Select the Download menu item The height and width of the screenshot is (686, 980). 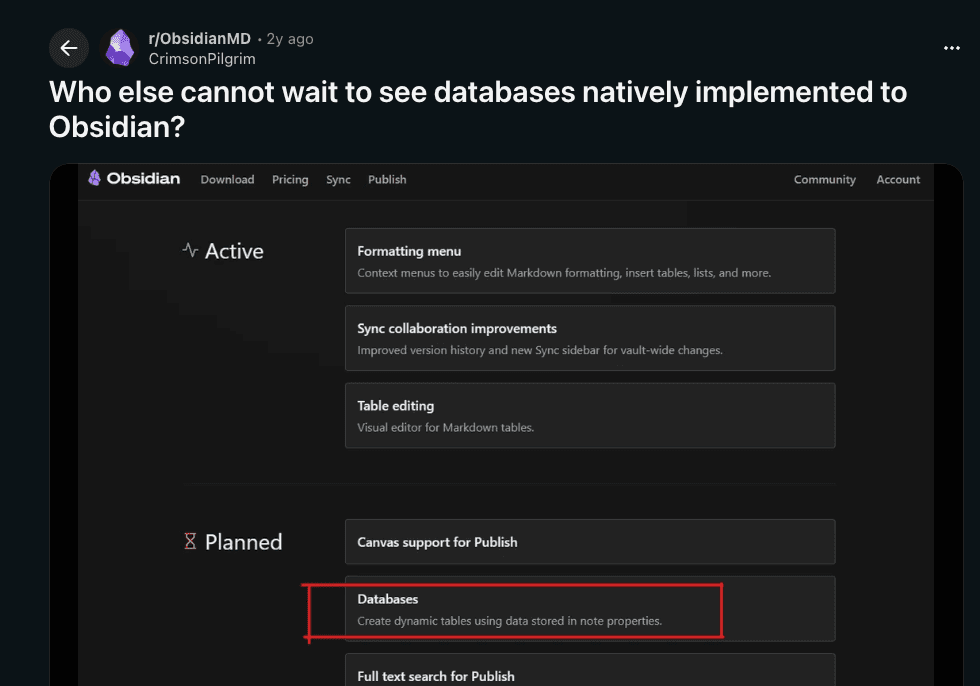(x=227, y=180)
